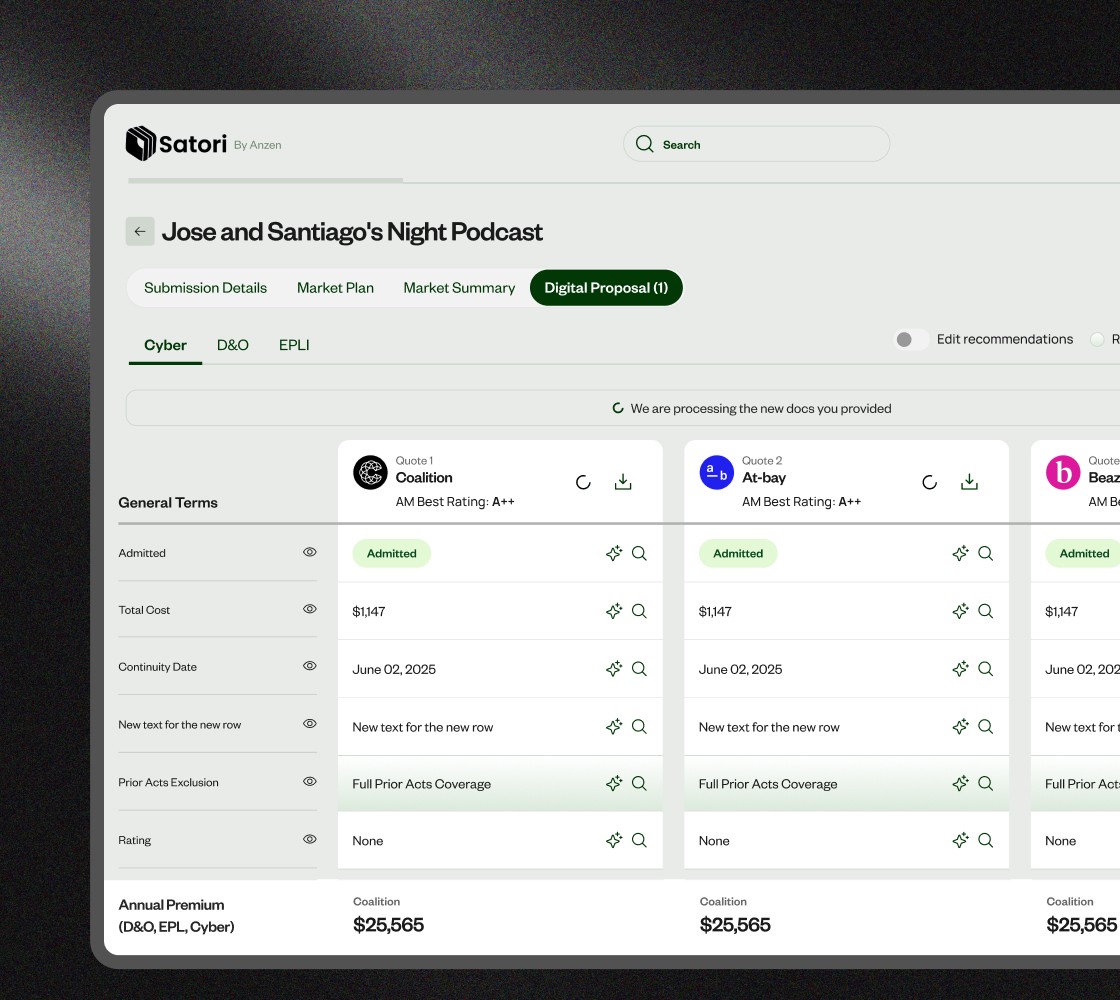The image size is (1120, 1000).
Task: Select the Cyber coverage tab
Action: point(165,345)
